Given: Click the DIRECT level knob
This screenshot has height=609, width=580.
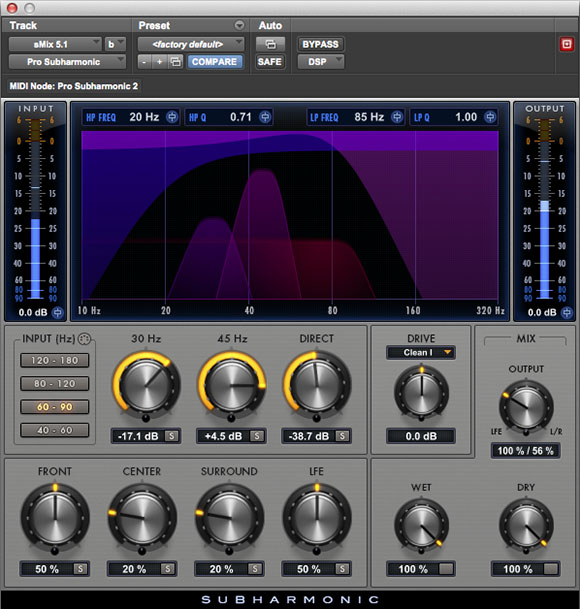Looking at the screenshot, I should (317, 386).
